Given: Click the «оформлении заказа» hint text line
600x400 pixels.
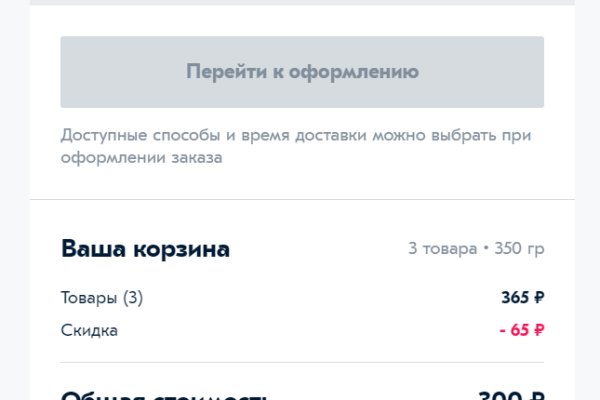Looking at the screenshot, I should click(141, 158).
